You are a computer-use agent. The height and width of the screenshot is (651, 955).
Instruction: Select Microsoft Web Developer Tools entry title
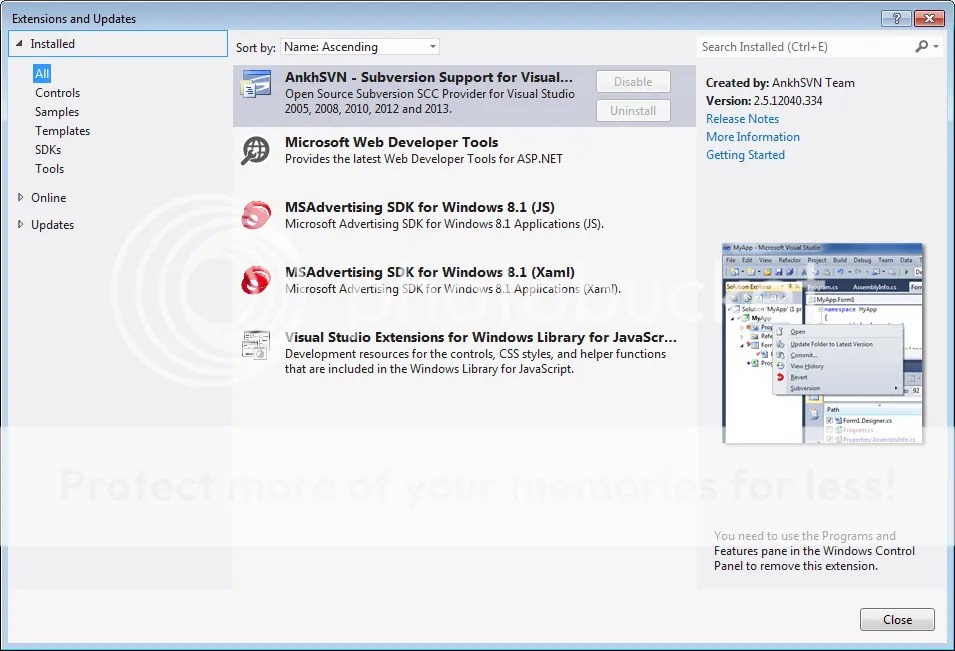pos(392,142)
